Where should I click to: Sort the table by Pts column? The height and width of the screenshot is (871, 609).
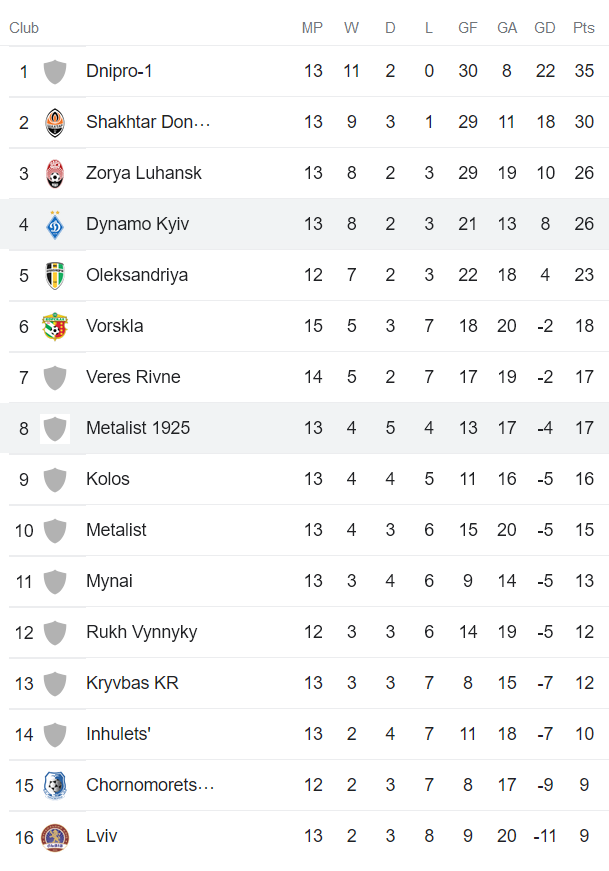coord(583,28)
